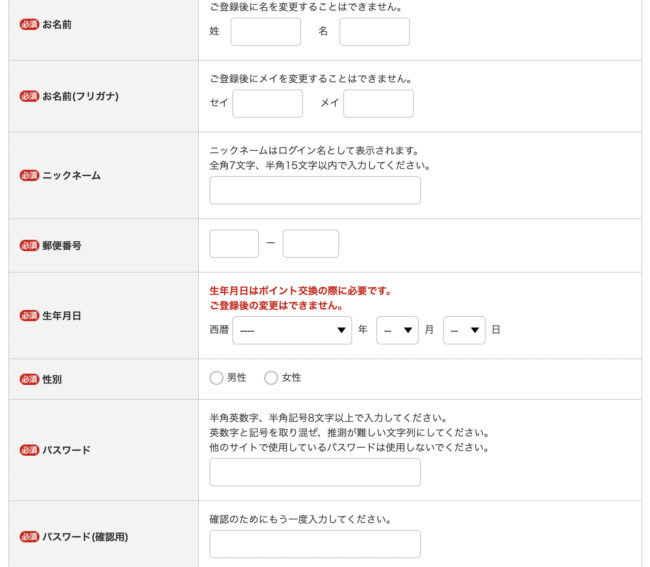
Task: Select the second 郵便番号 postal code box
Action: point(311,244)
